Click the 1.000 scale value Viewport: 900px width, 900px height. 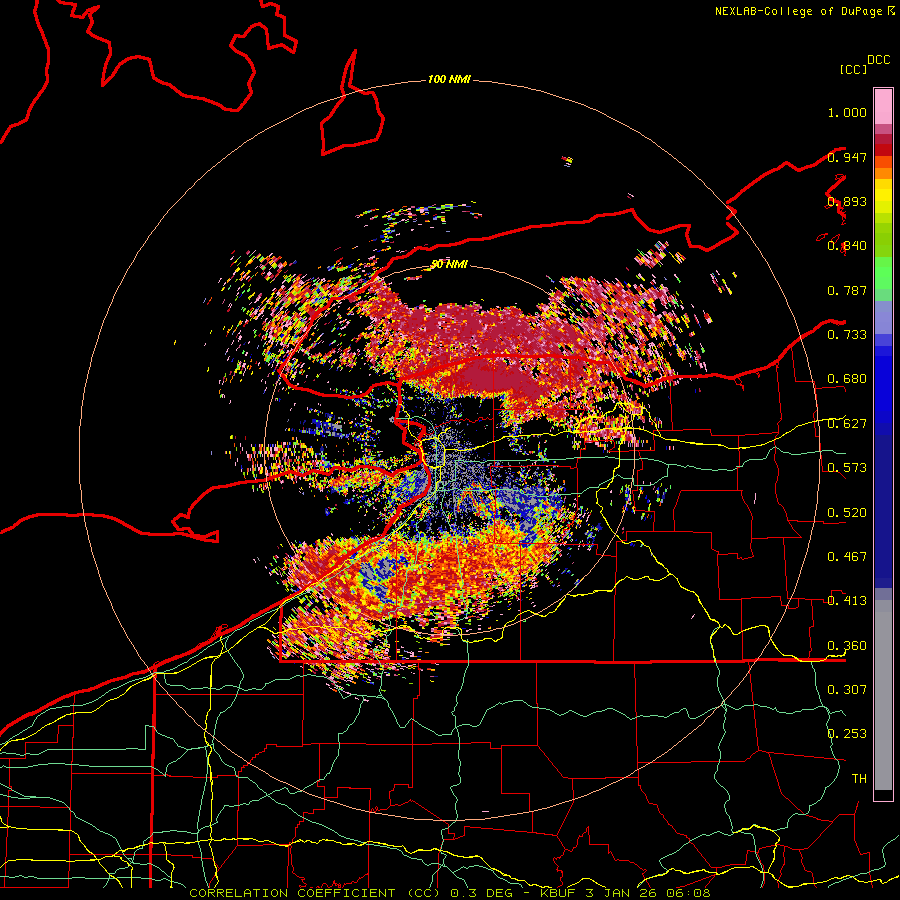point(847,112)
